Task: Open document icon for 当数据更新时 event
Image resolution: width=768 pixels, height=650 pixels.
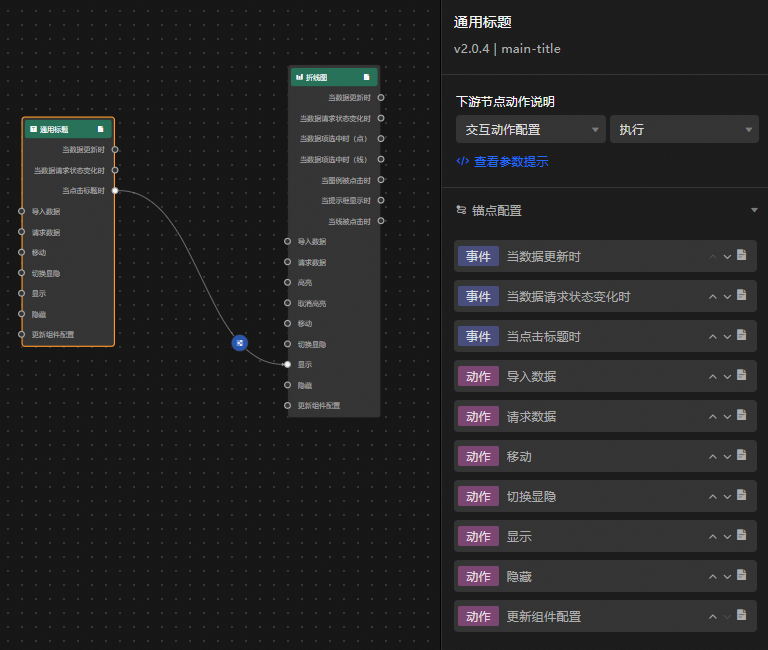Action: point(742,255)
